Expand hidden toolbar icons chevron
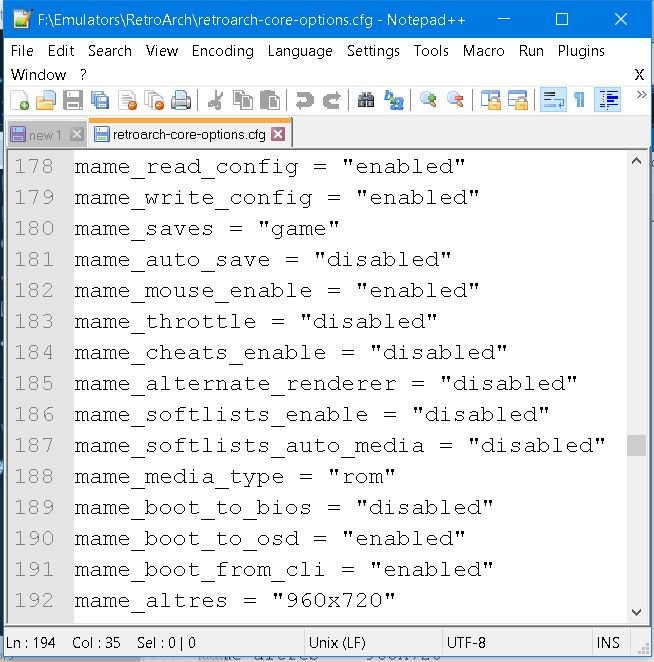This screenshot has height=662, width=654. [x=641, y=95]
